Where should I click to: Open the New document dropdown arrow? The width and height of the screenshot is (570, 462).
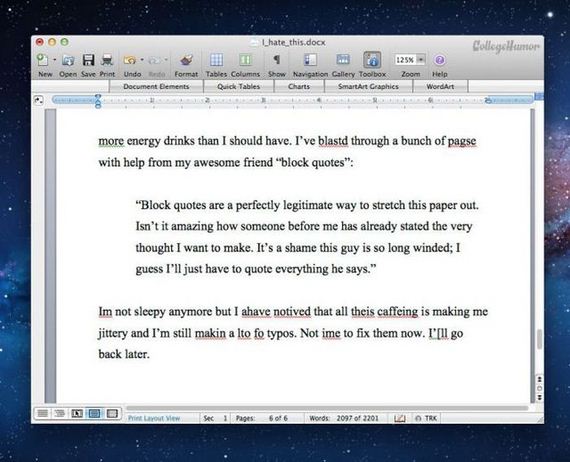(x=54, y=60)
